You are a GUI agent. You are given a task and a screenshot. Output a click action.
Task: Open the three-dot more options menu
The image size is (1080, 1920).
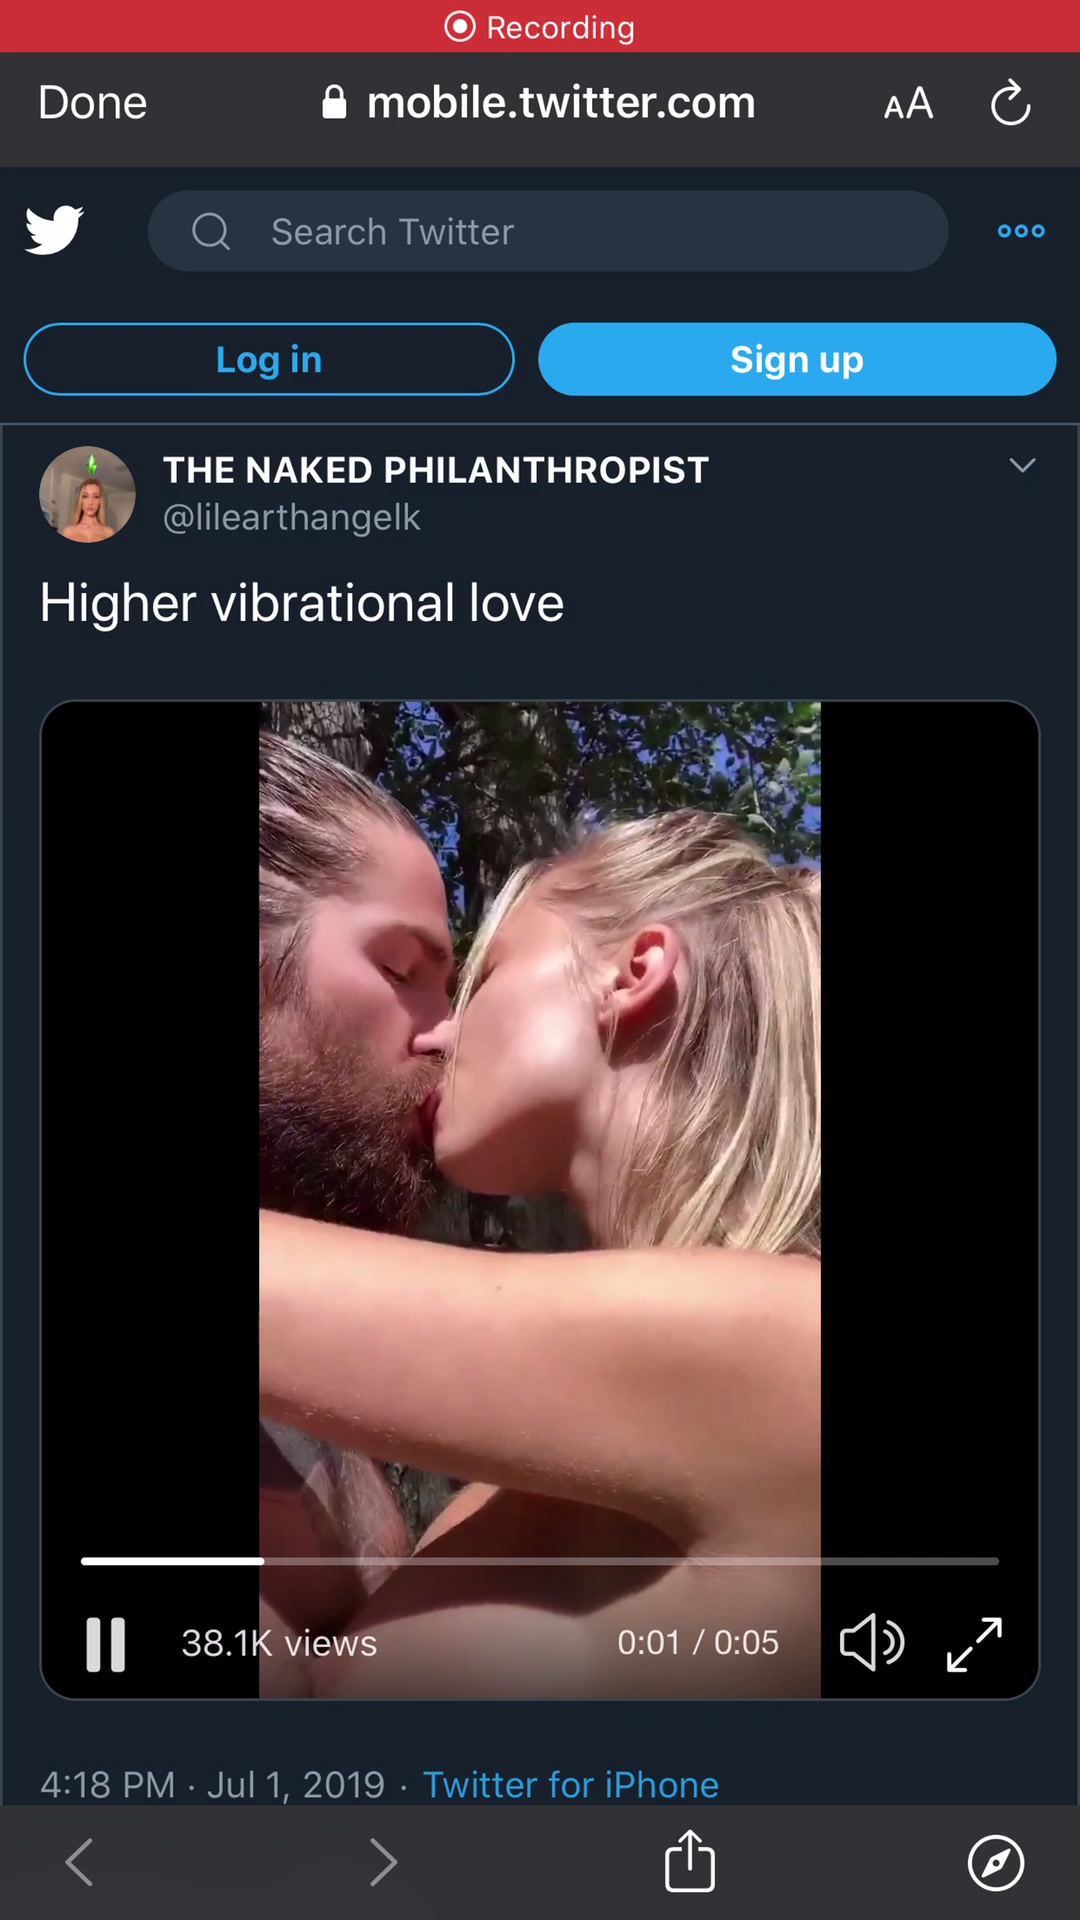point(1021,231)
